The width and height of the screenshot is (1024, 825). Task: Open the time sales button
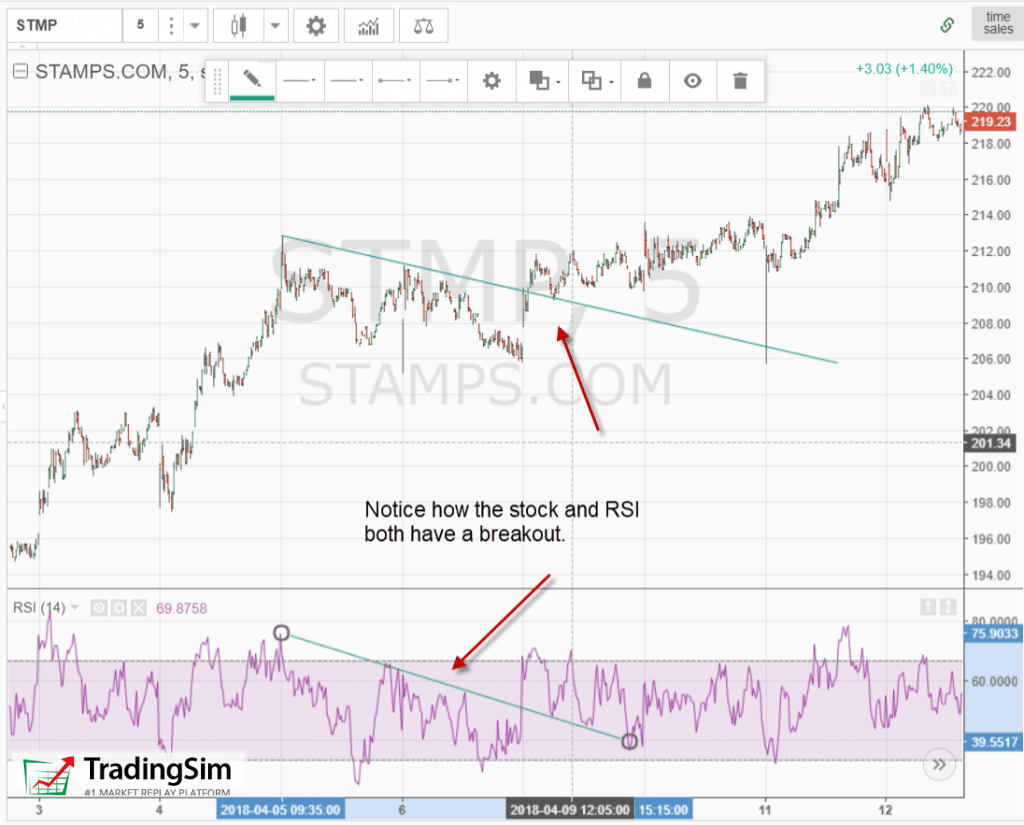click(998, 24)
